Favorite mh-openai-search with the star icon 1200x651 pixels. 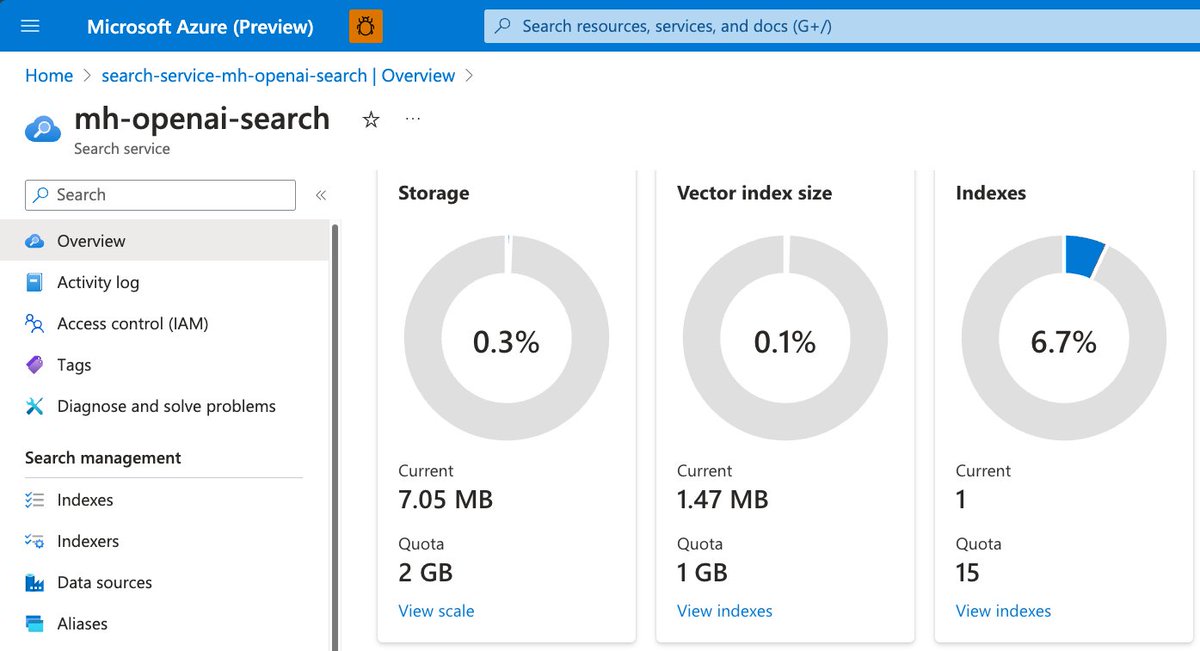[x=371, y=120]
